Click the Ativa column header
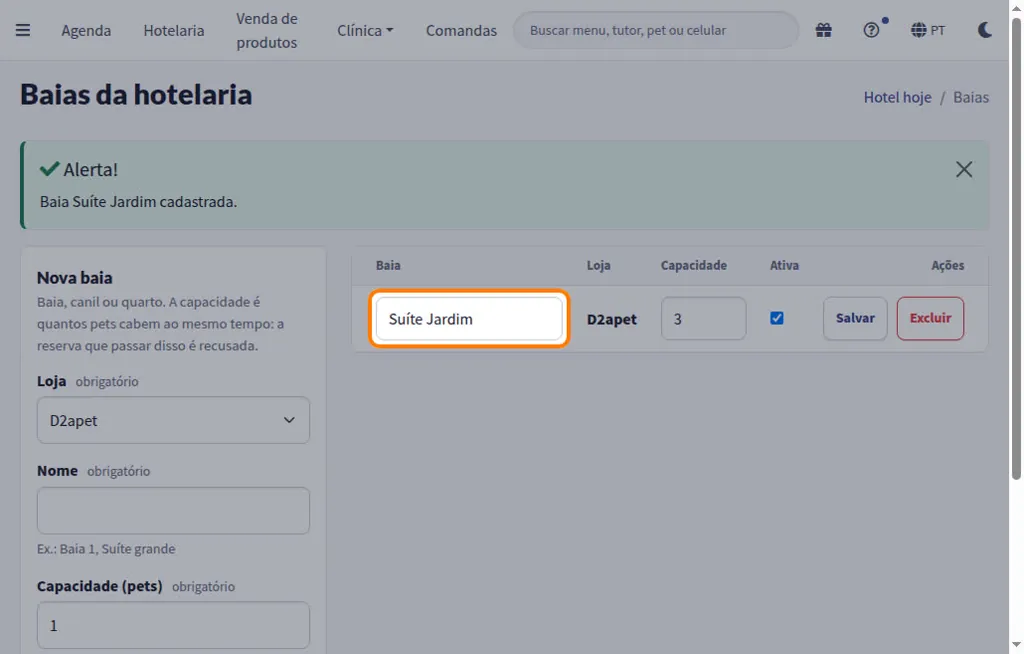The width and height of the screenshot is (1024, 654). pyautogui.click(x=784, y=265)
